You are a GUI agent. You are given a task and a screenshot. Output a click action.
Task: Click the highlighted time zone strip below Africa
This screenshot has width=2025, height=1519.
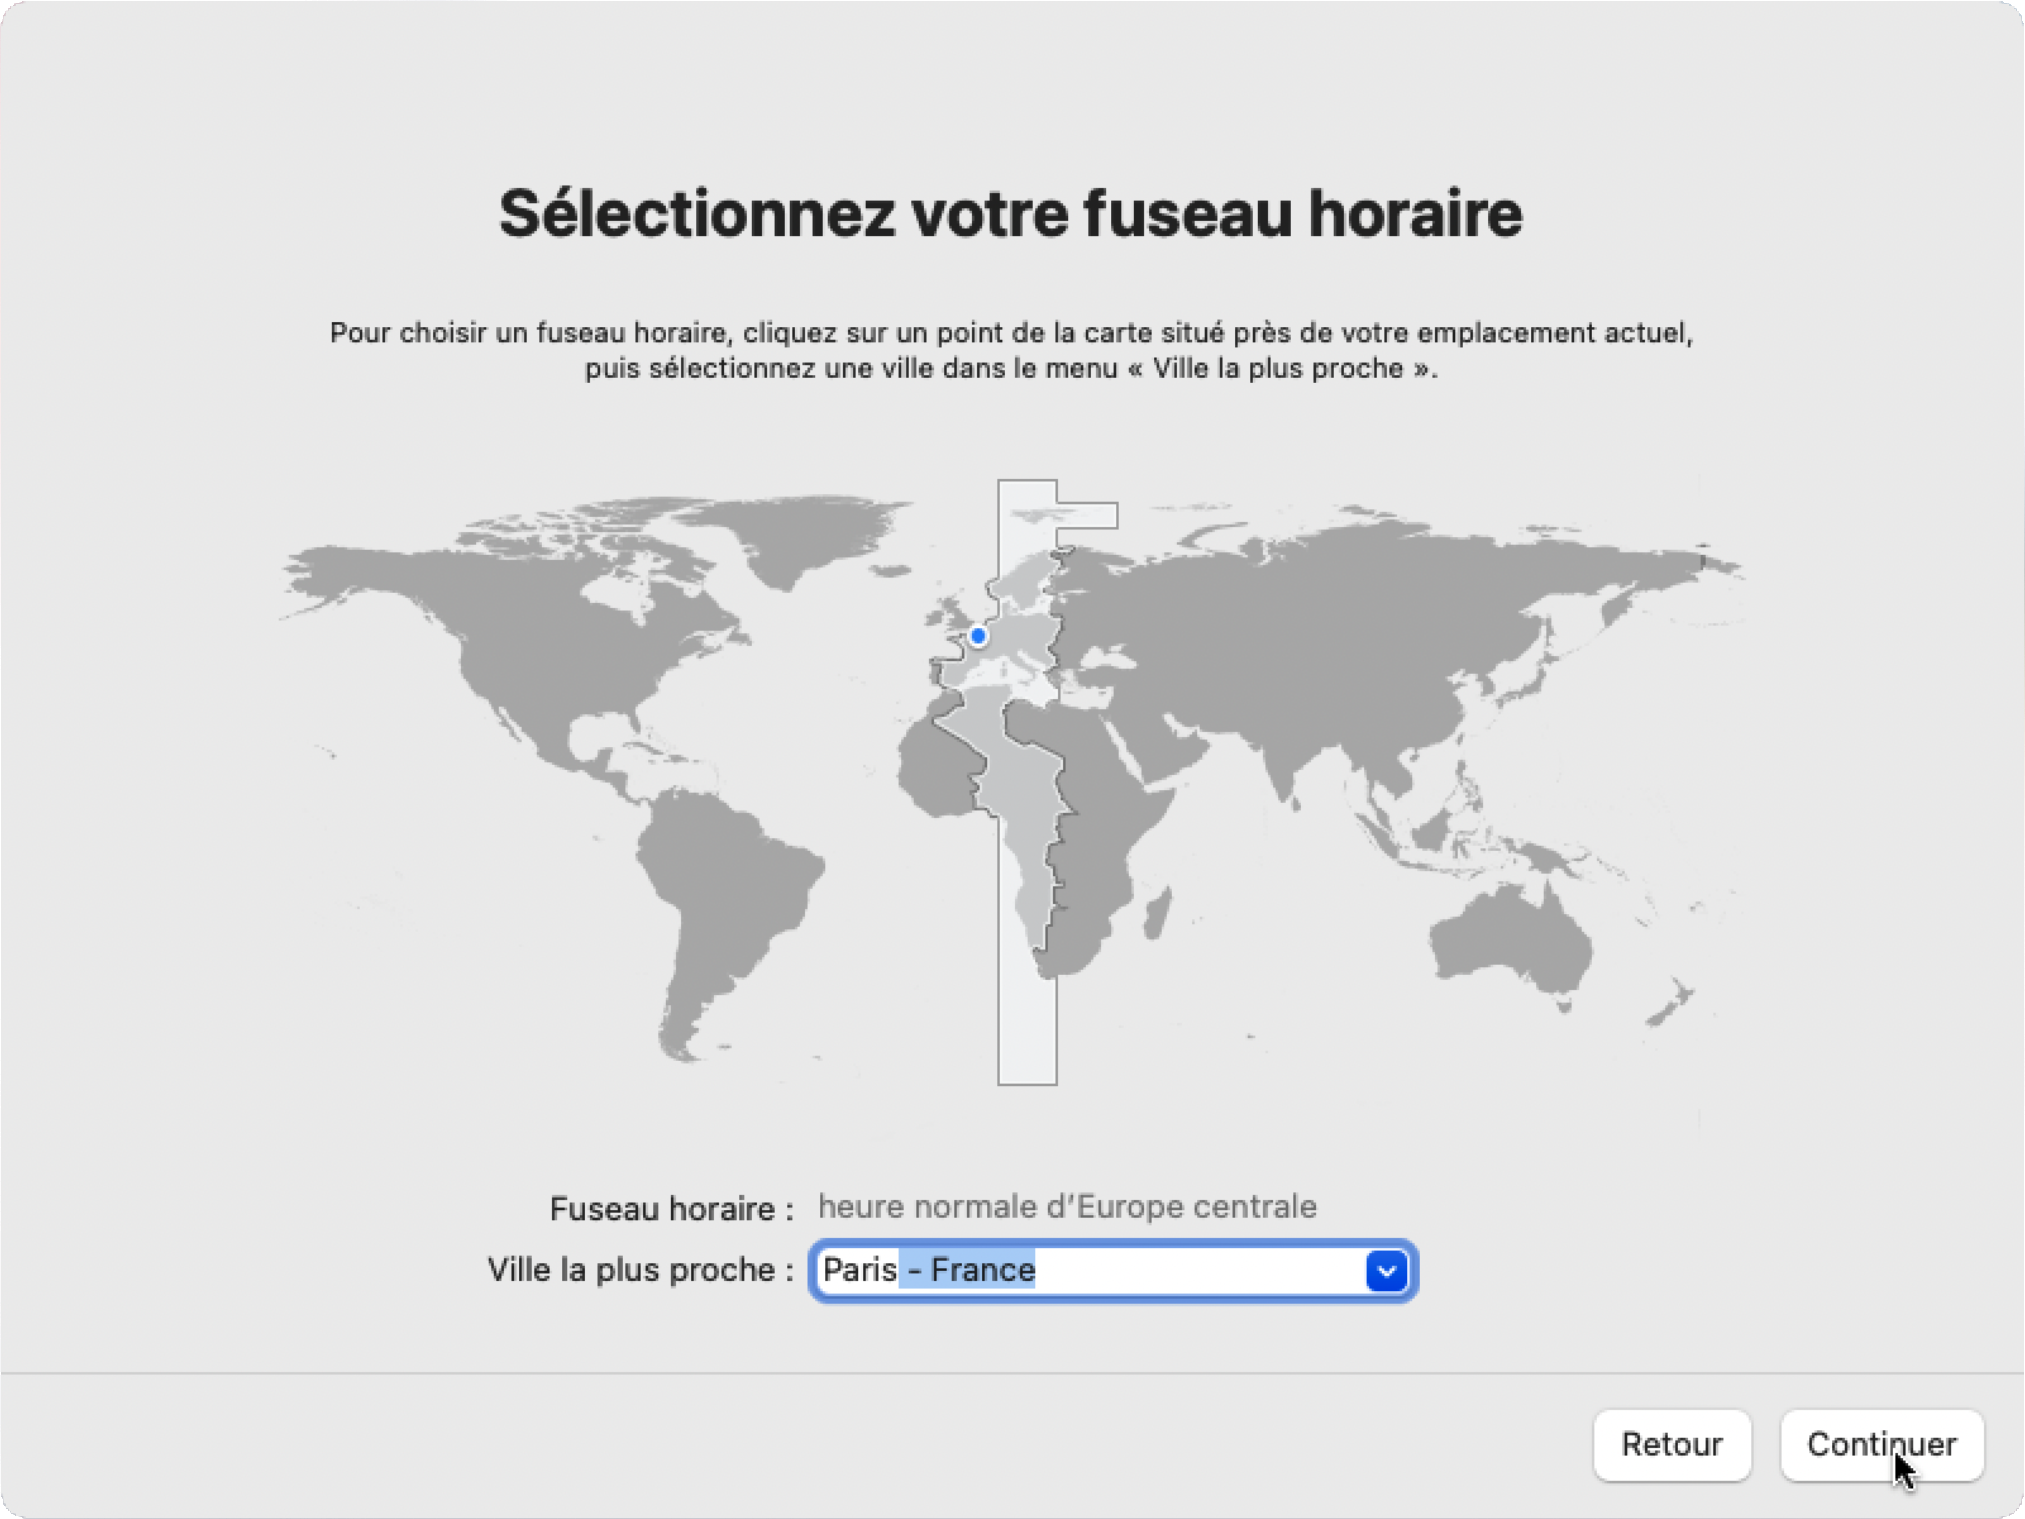point(1027,1030)
